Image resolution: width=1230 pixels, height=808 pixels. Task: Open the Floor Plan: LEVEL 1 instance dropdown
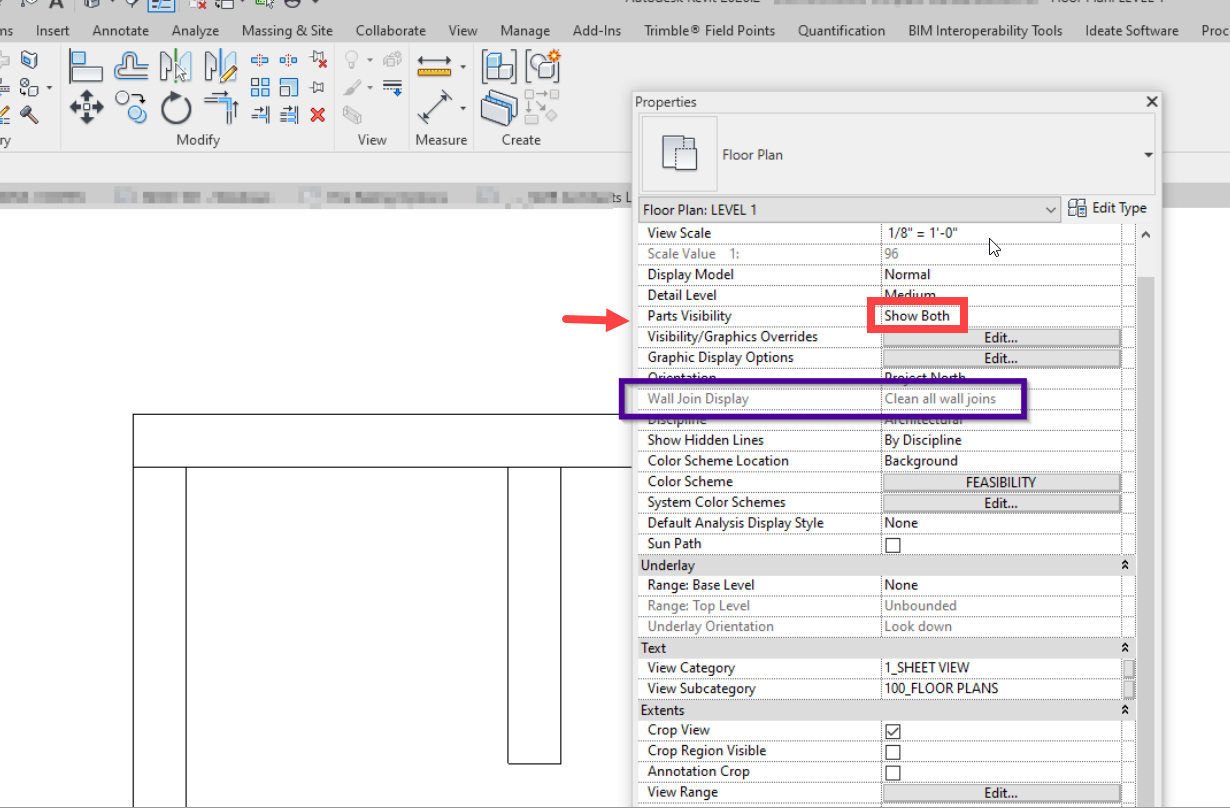tap(1050, 210)
